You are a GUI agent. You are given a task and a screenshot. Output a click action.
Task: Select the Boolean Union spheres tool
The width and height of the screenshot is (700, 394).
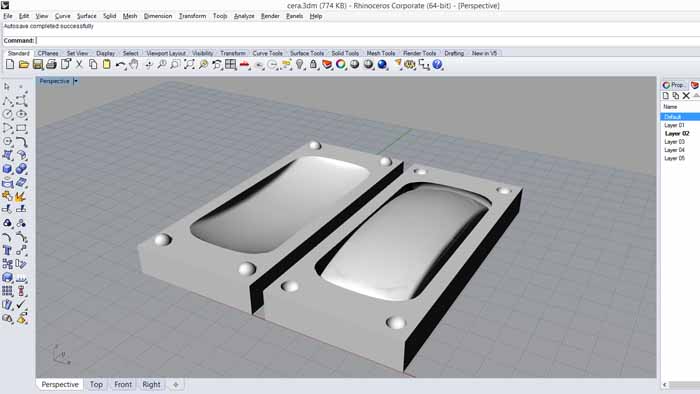pos(21,169)
